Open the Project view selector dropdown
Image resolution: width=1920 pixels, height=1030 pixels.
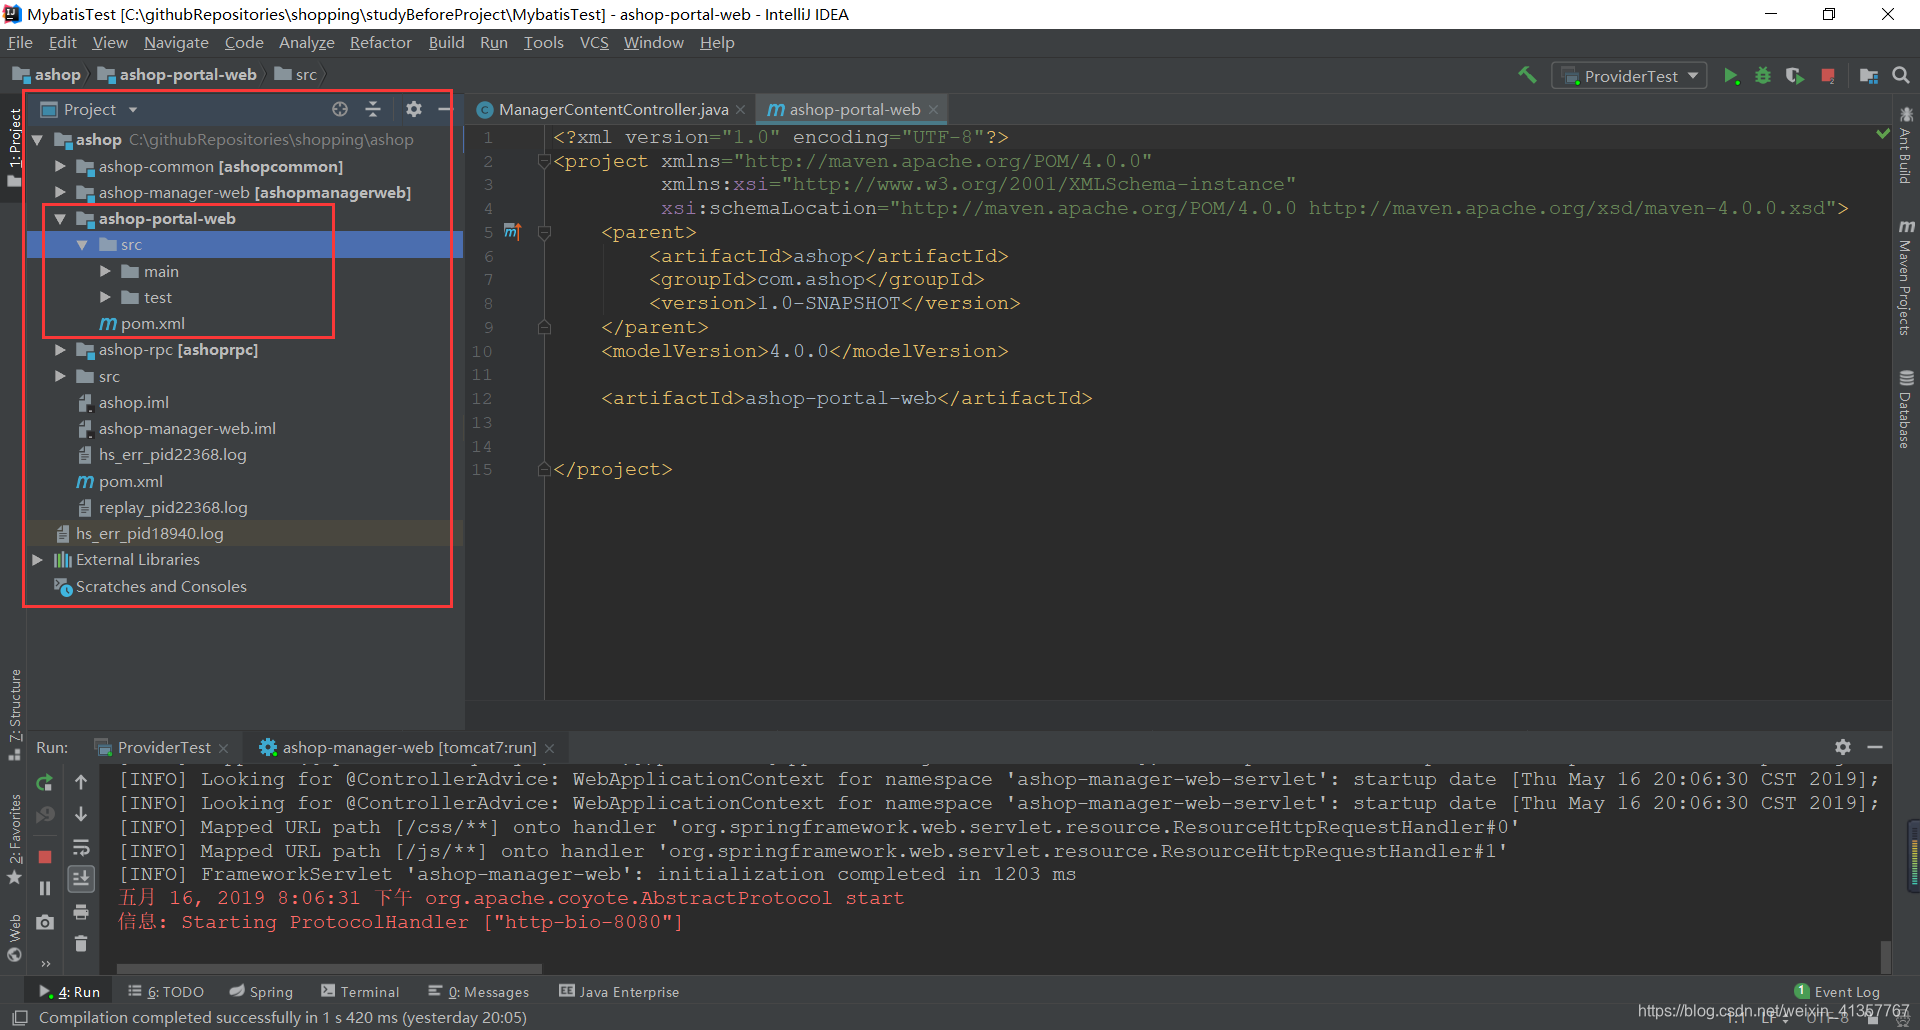[90, 109]
